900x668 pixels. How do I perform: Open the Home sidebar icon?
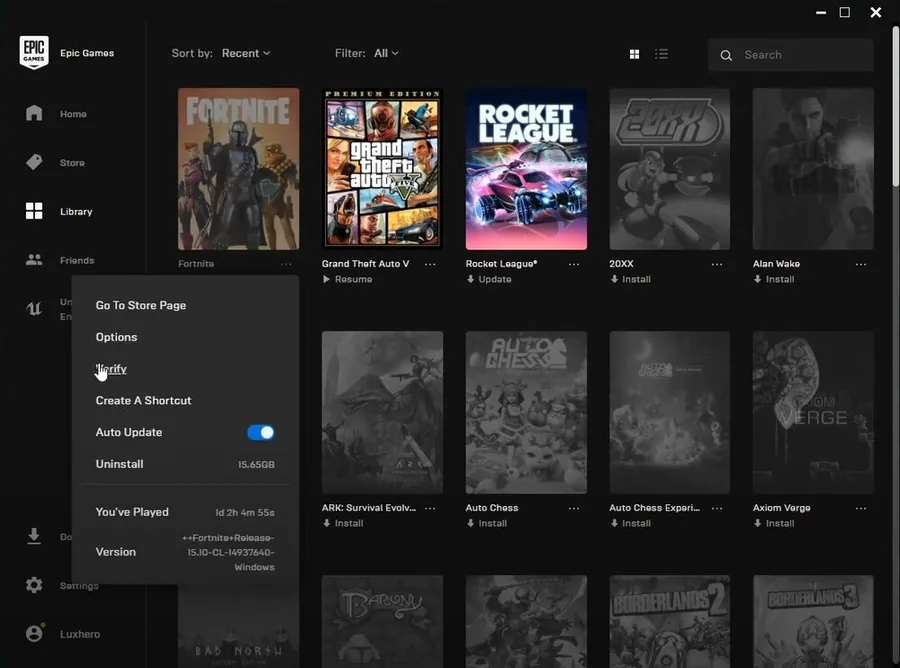point(34,113)
